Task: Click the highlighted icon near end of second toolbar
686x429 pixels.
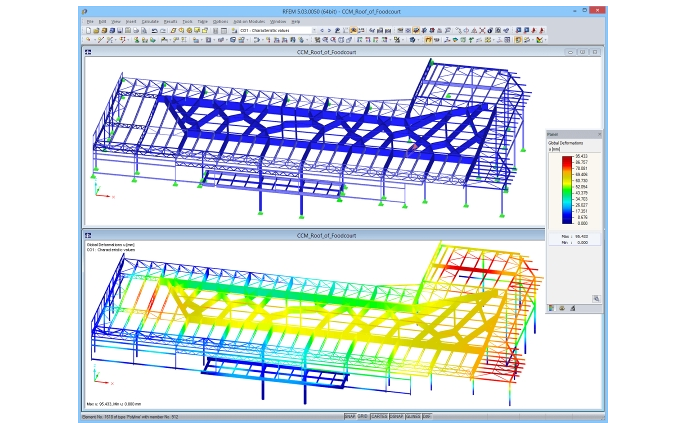Action: click(x=518, y=40)
